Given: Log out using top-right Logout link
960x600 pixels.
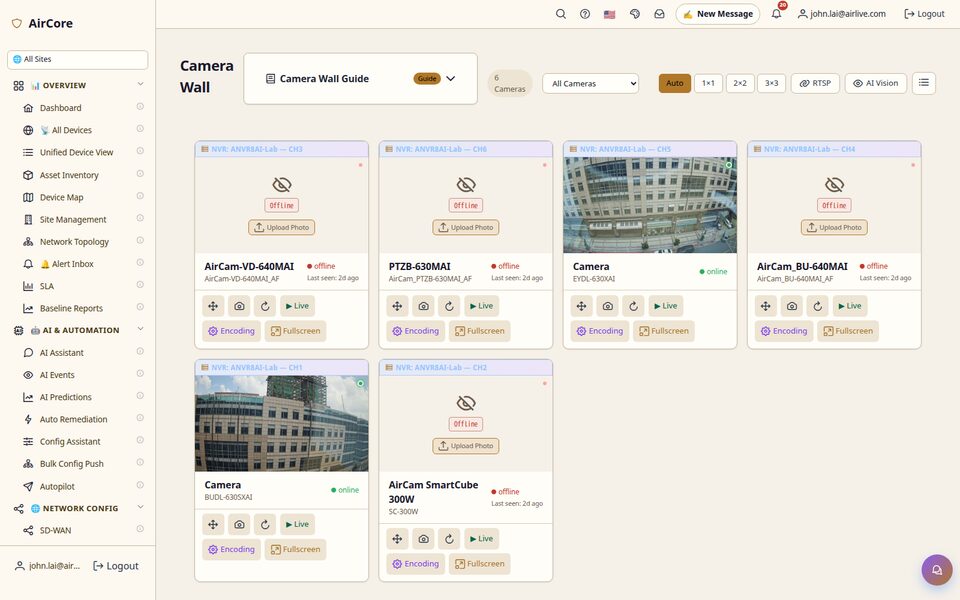Looking at the screenshot, I should coord(924,13).
